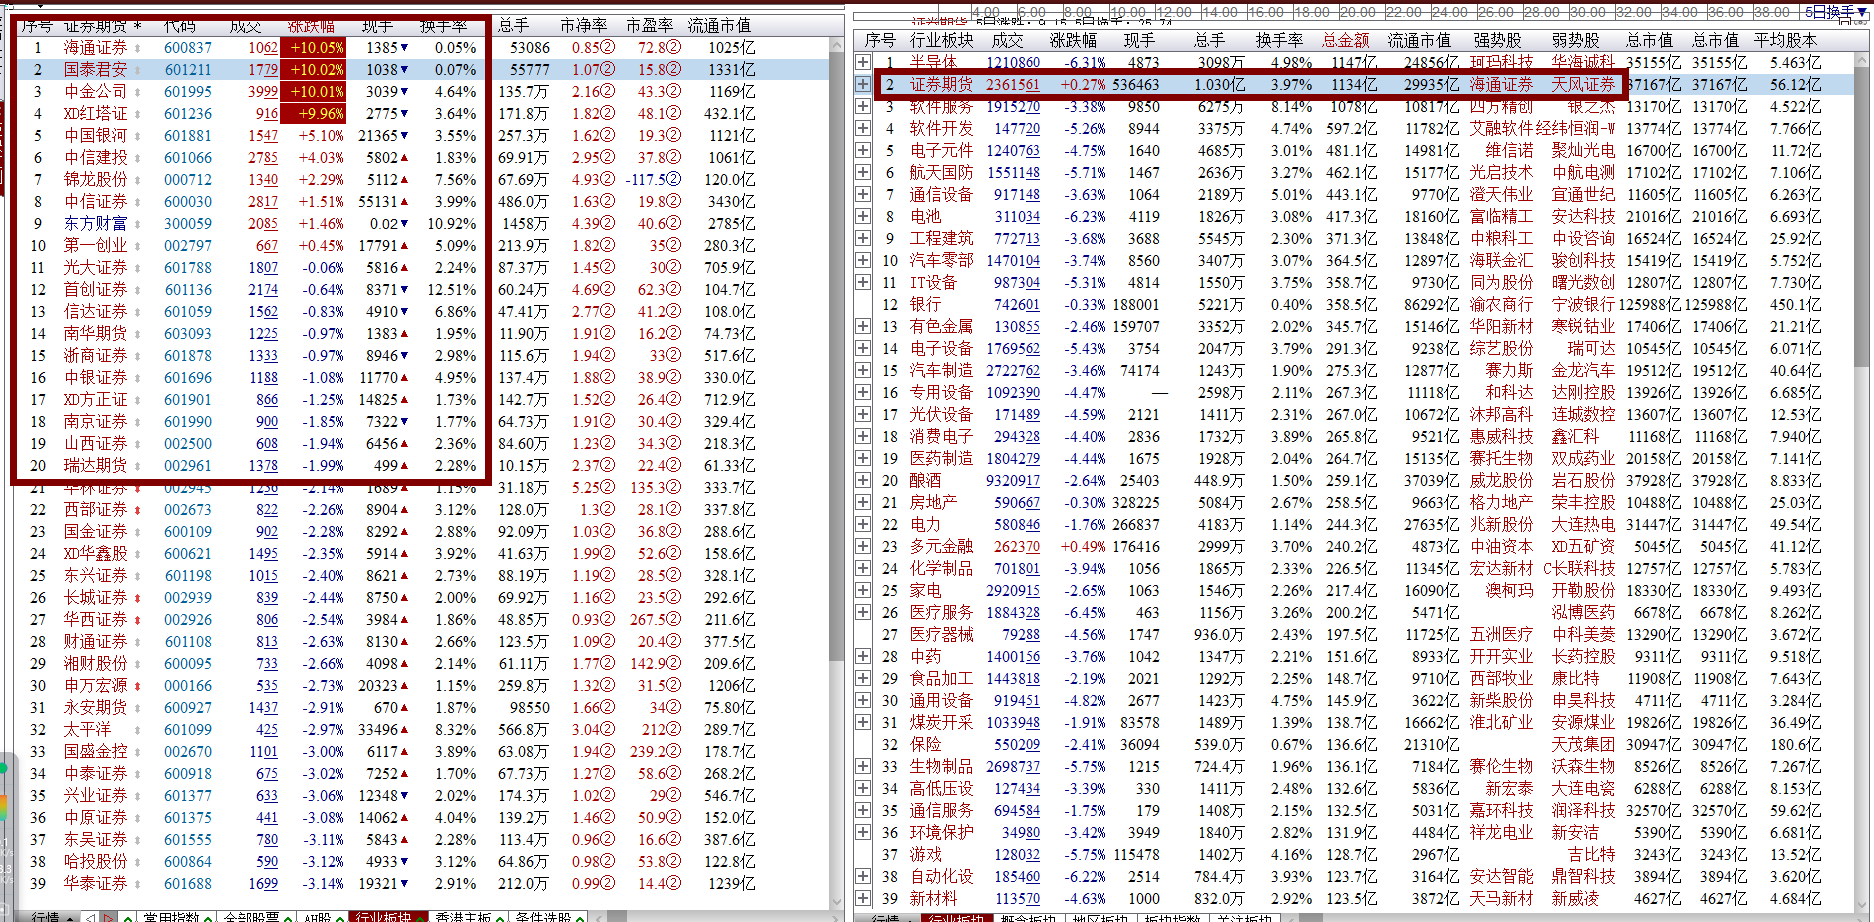Select the 中金公司 stock row
This screenshot has height=922, width=1874.
(x=424, y=91)
